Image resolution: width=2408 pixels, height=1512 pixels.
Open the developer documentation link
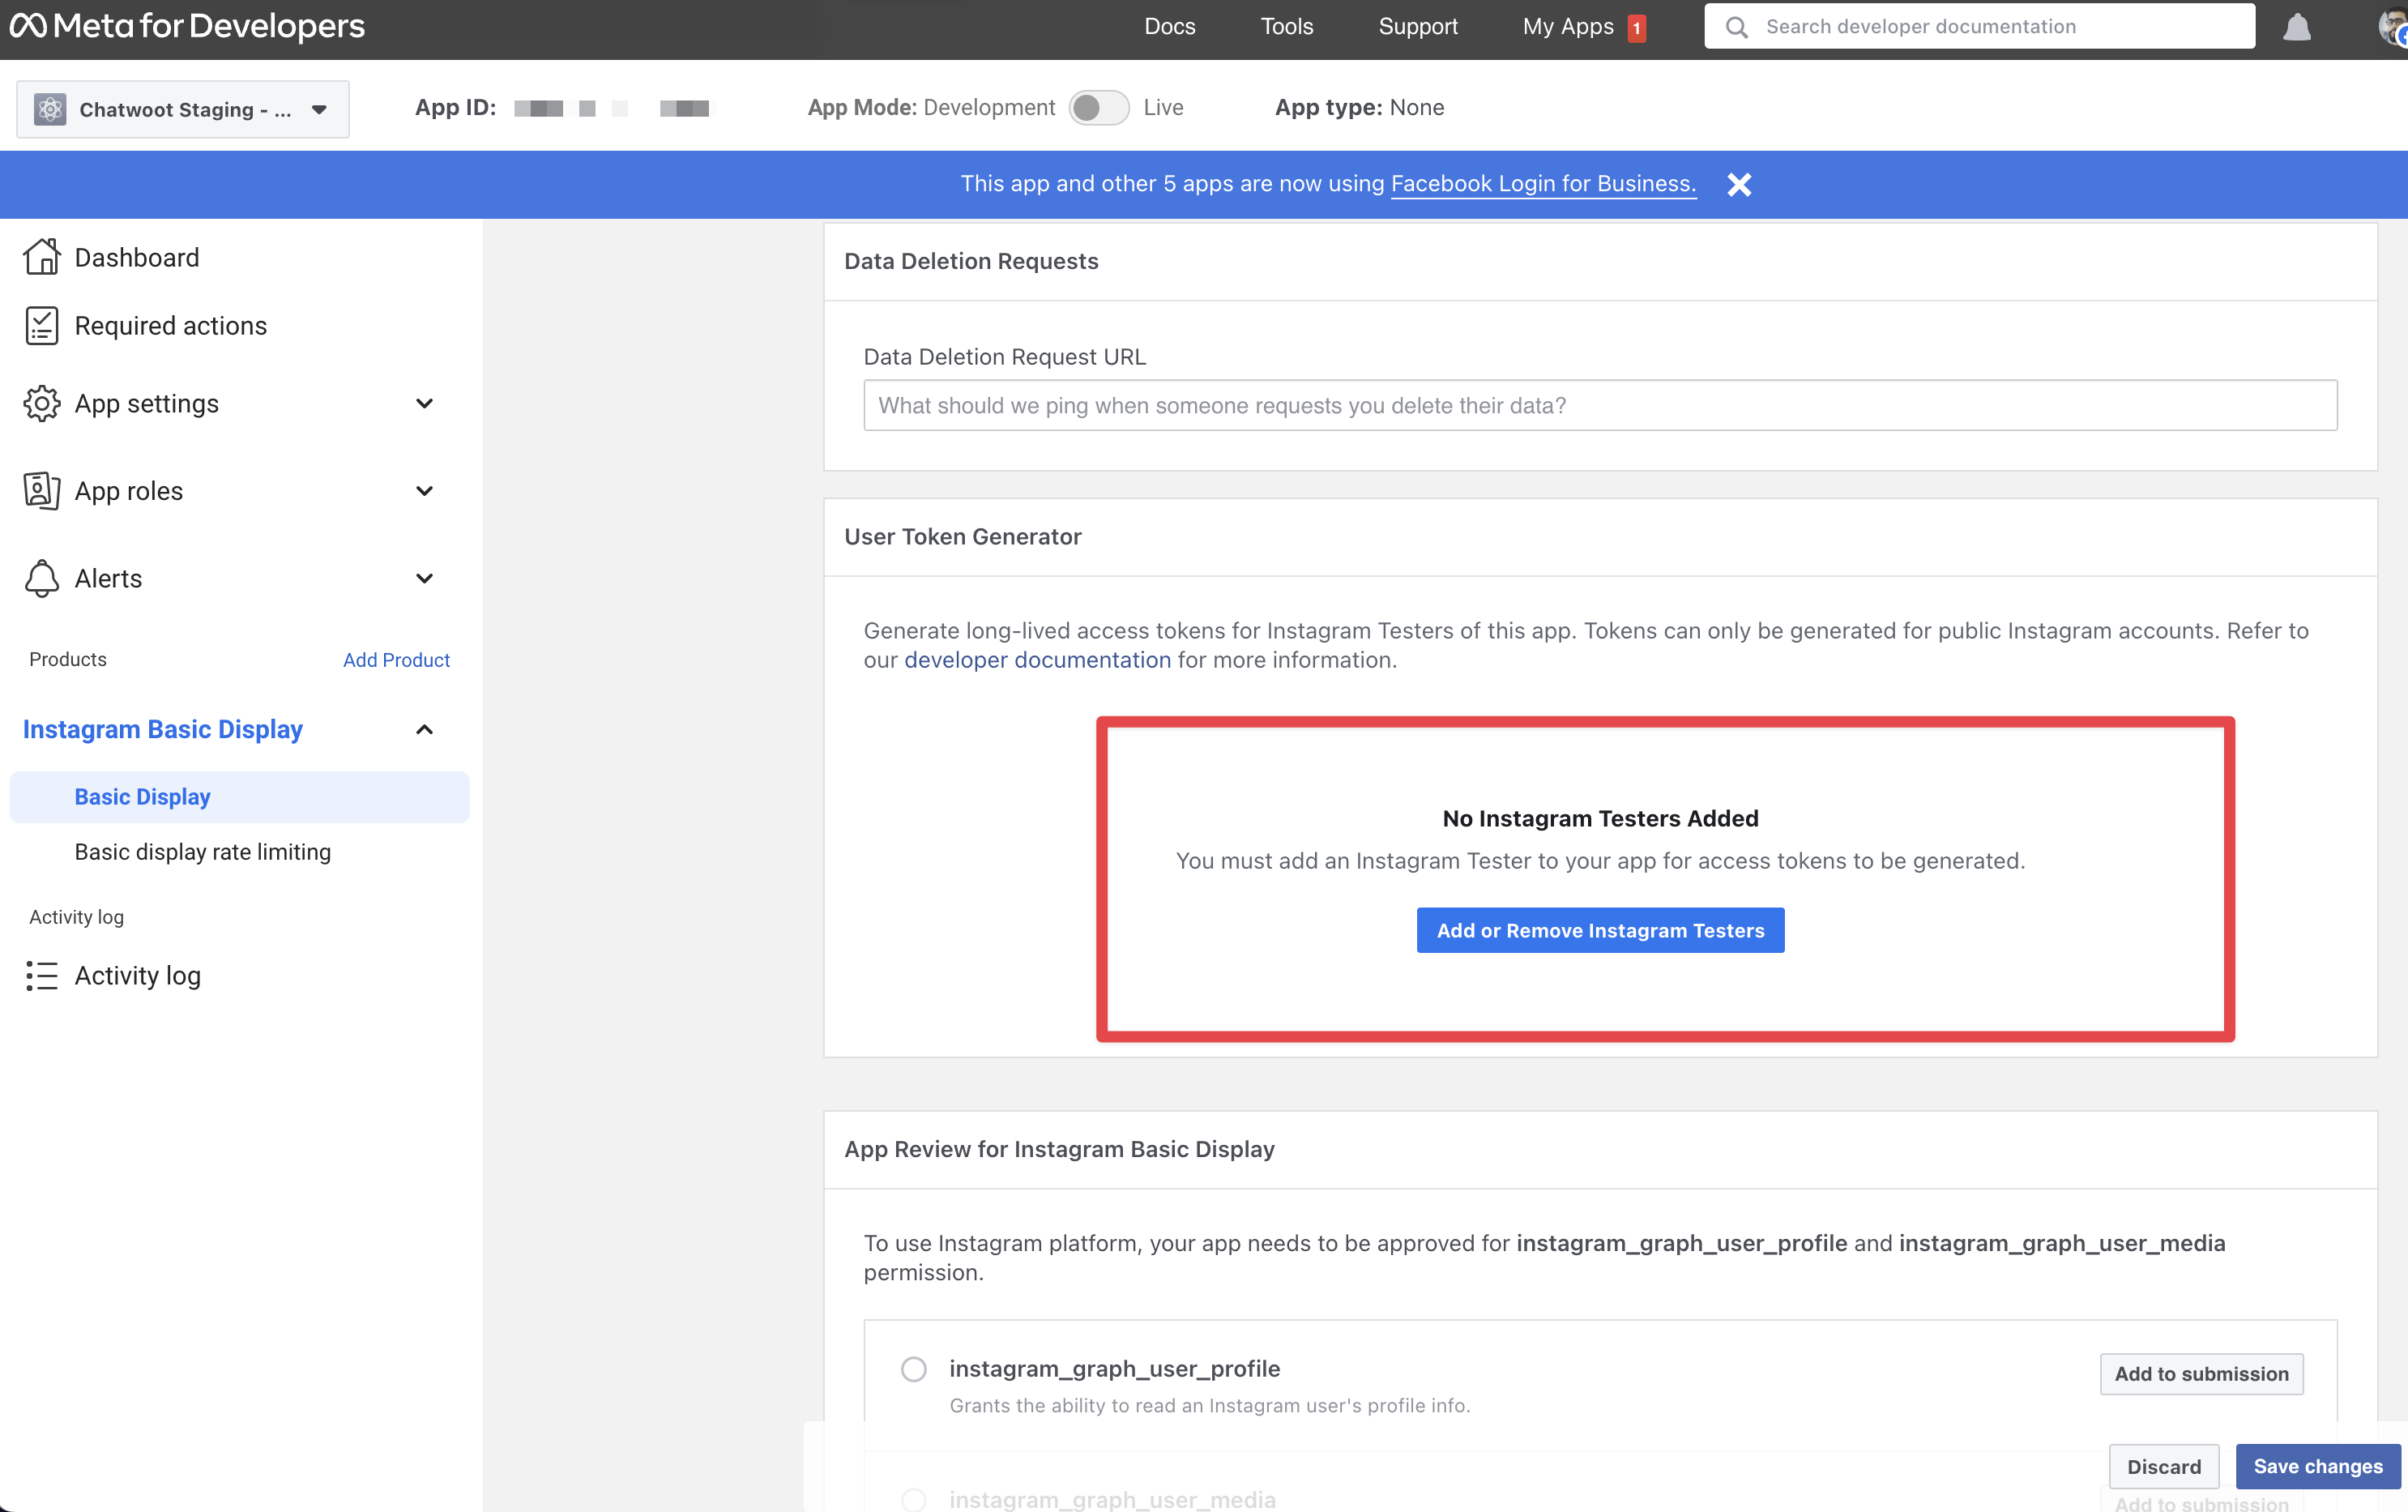[1037, 660]
